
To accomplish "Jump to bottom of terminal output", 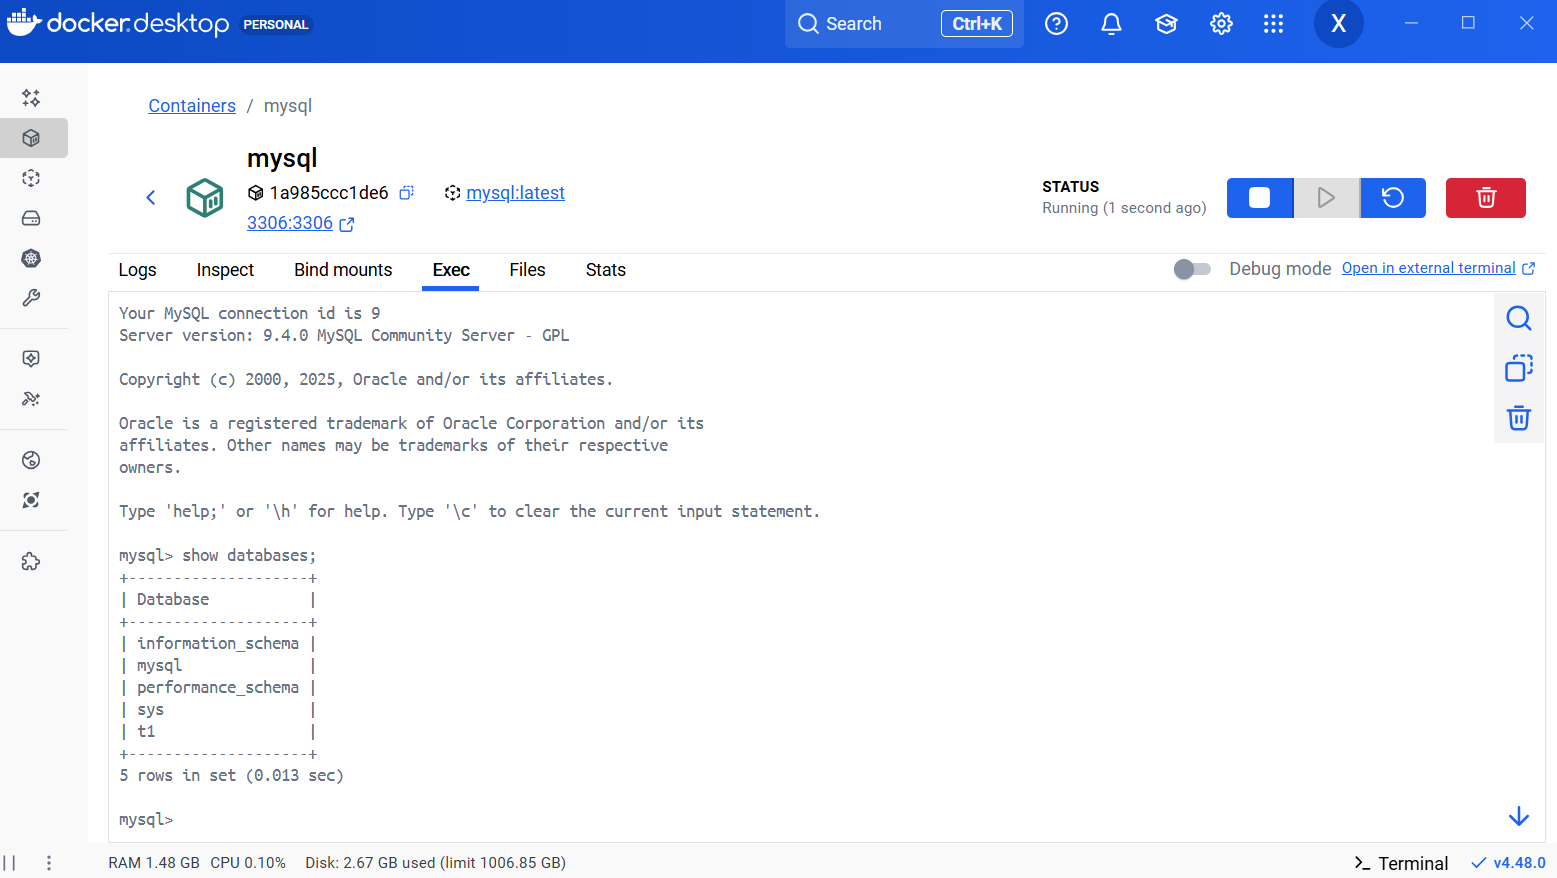I will point(1519,817).
